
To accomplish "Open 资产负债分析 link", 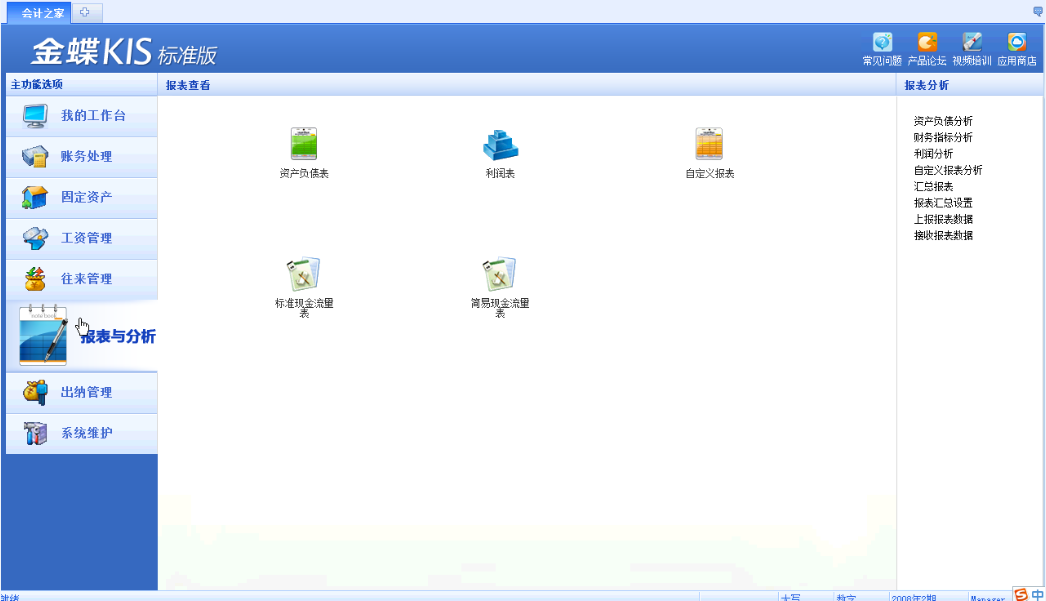I will [943, 121].
